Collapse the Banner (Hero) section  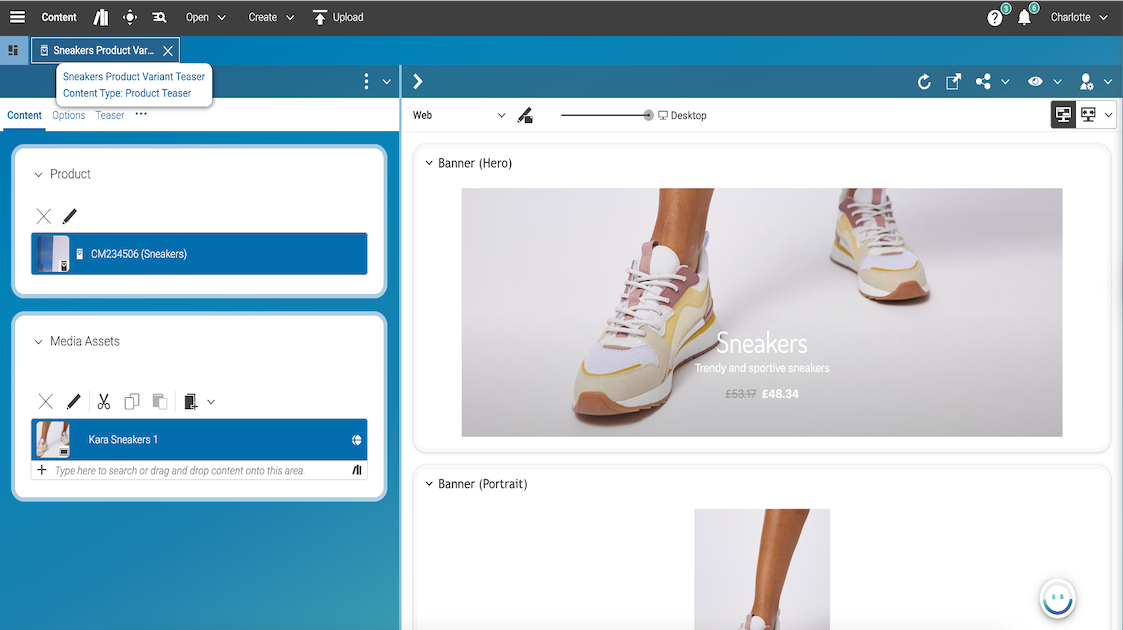click(x=429, y=163)
